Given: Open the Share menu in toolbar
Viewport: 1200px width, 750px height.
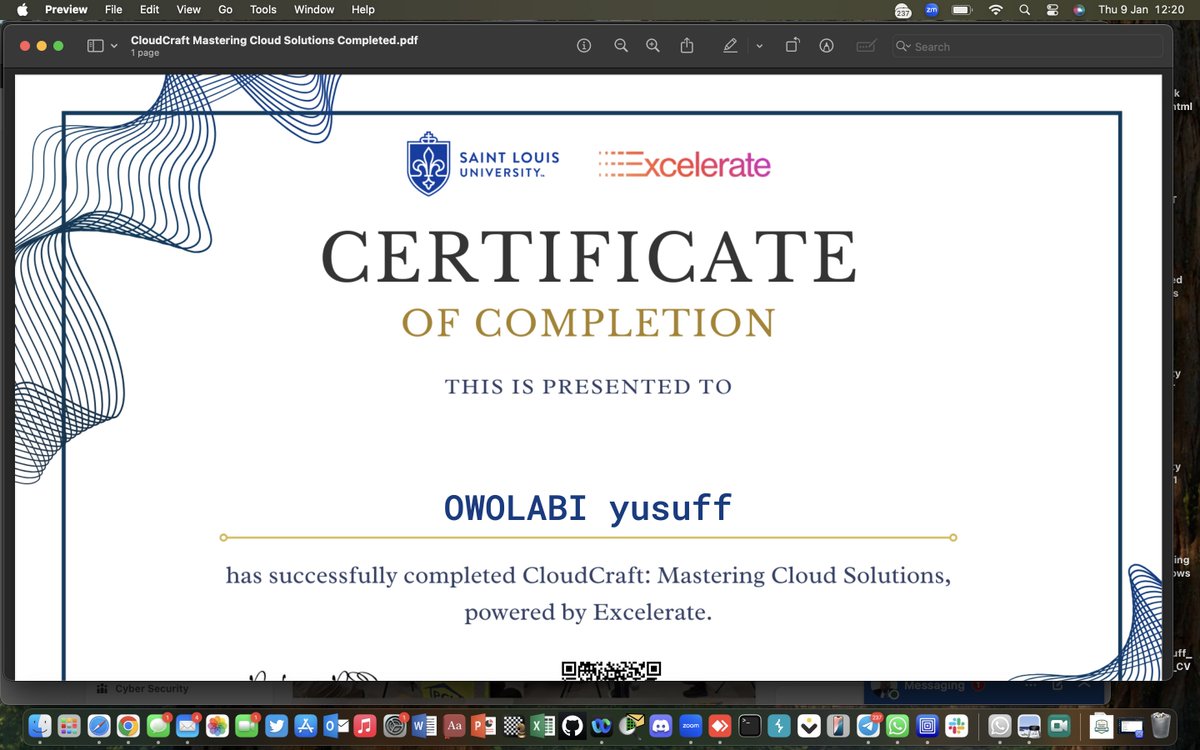Looking at the screenshot, I should 687,46.
